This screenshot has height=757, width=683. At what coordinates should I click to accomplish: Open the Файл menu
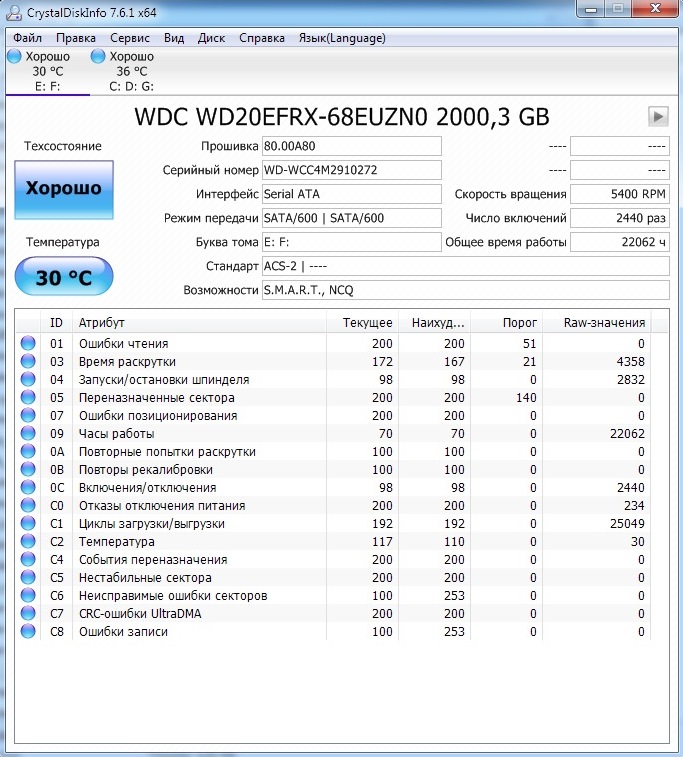(27, 38)
